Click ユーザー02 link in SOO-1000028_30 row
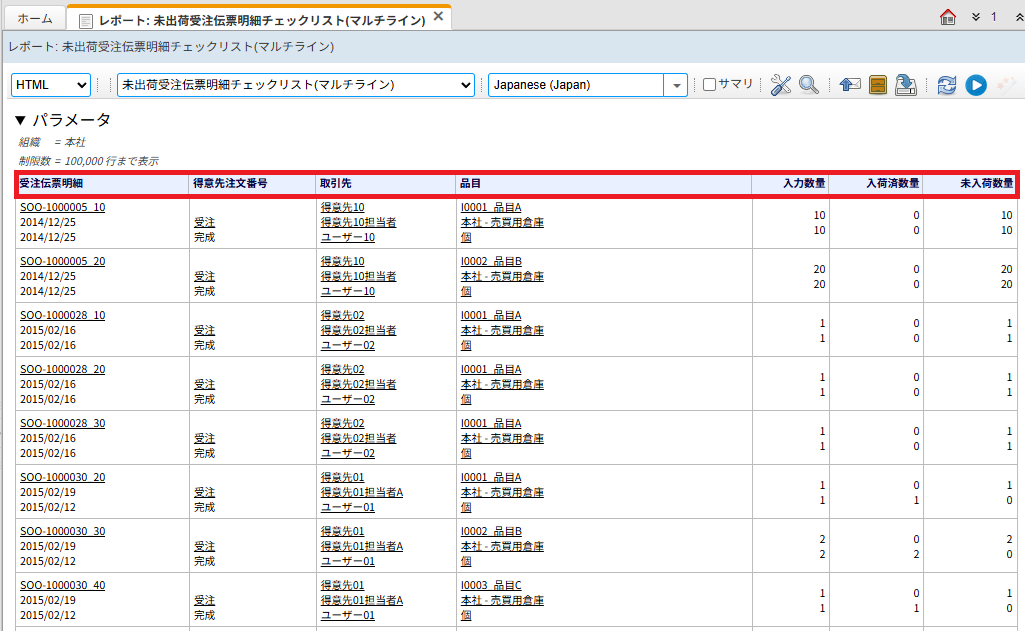1025x631 pixels. point(348,454)
